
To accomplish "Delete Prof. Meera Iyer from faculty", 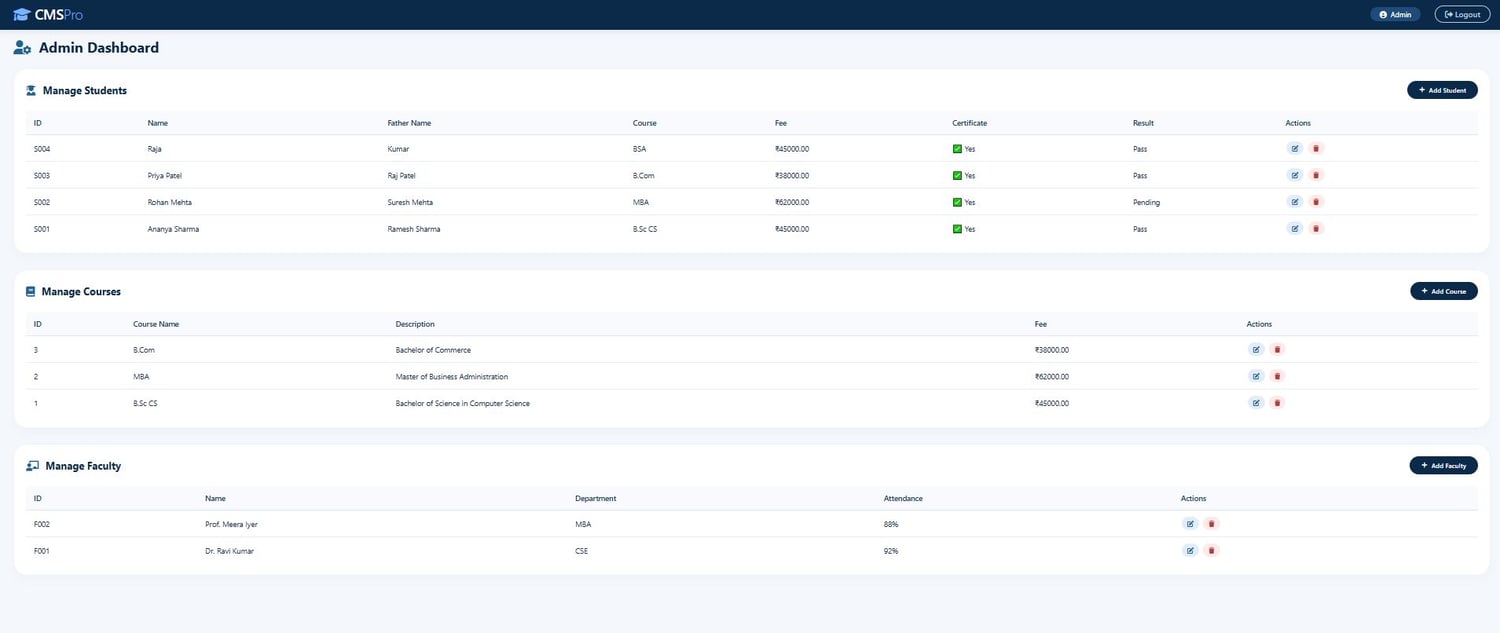I will (1211, 523).
